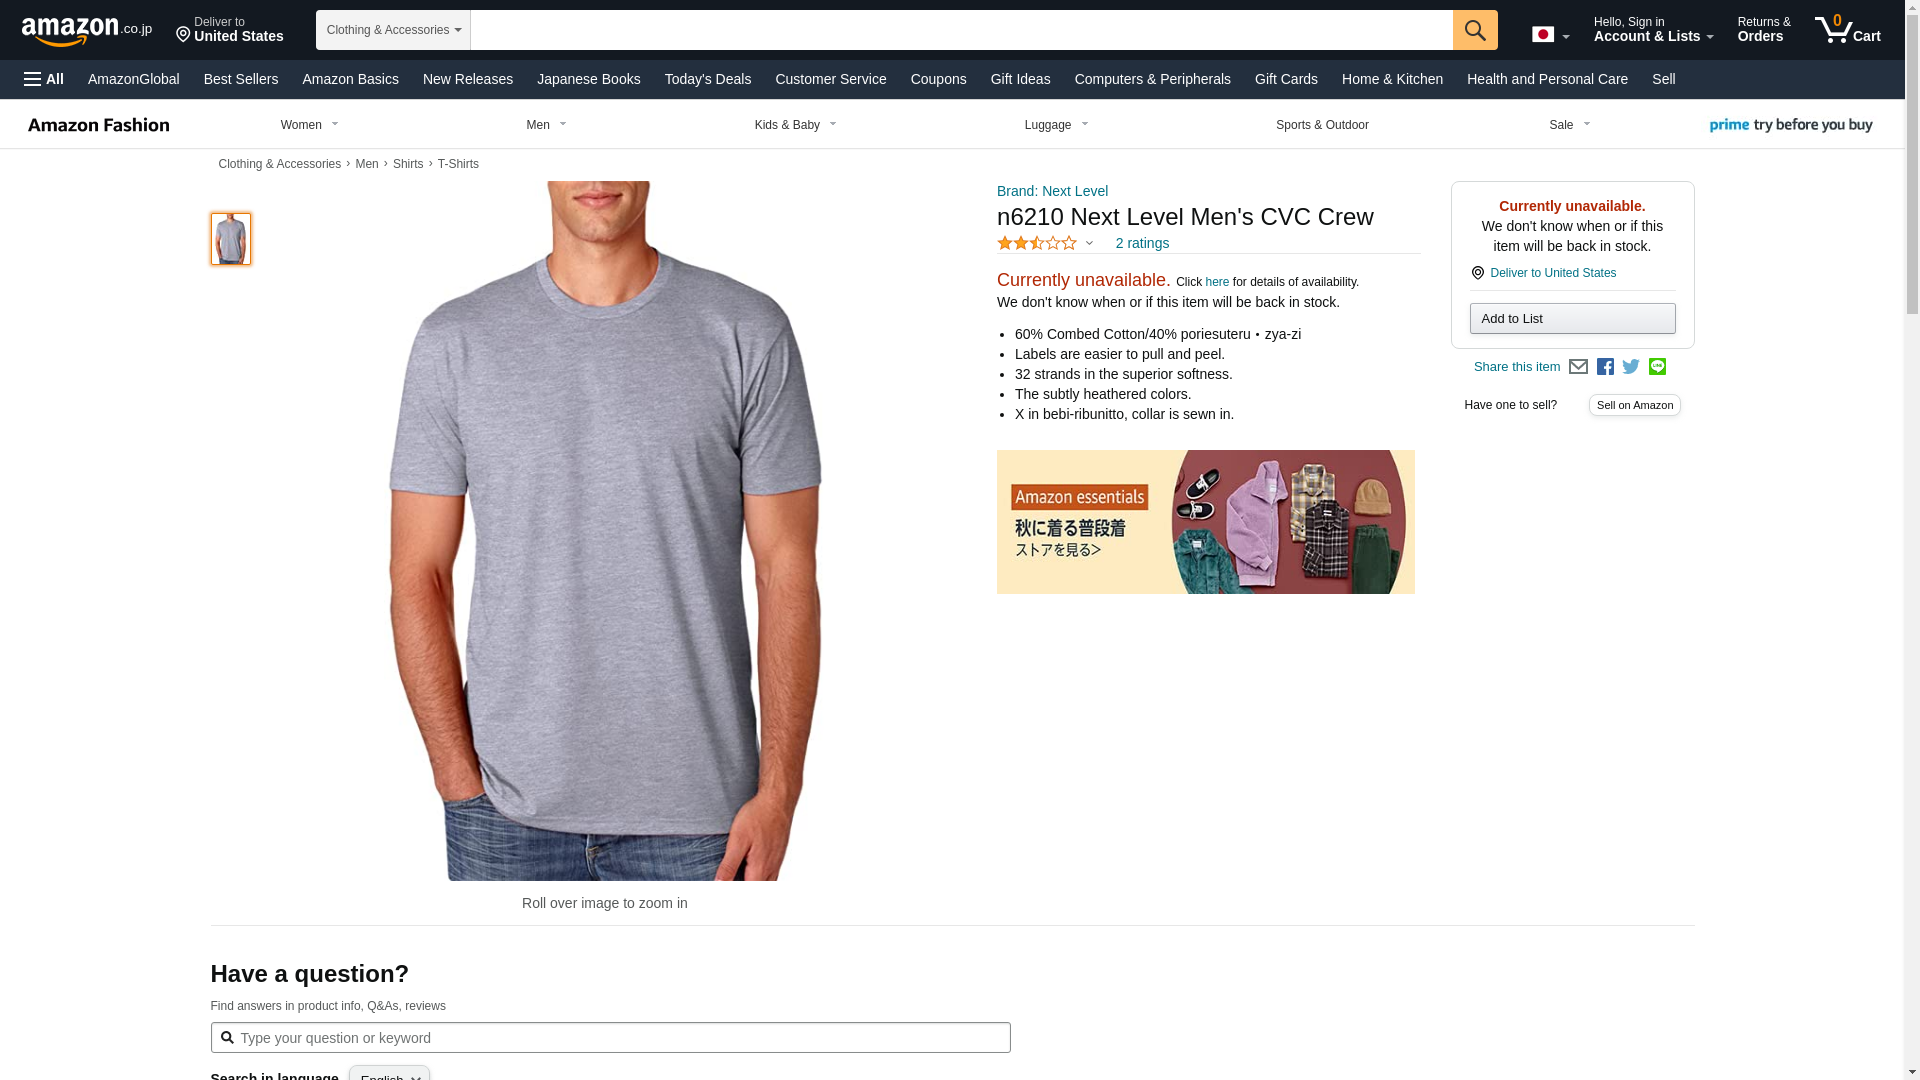Click the search magnifier button
The width and height of the screenshot is (1920, 1080).
point(1475,30)
